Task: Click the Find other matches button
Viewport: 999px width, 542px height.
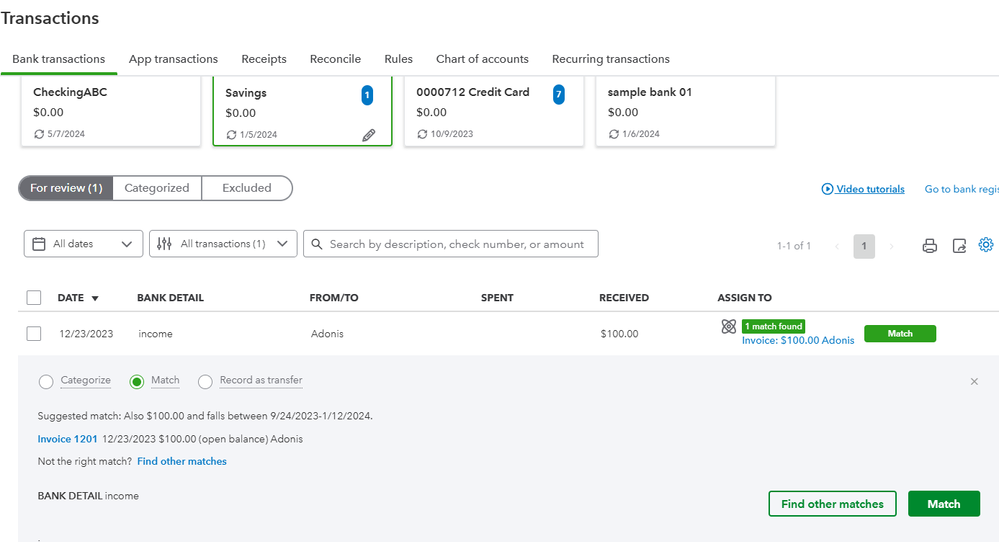Action: coord(832,504)
